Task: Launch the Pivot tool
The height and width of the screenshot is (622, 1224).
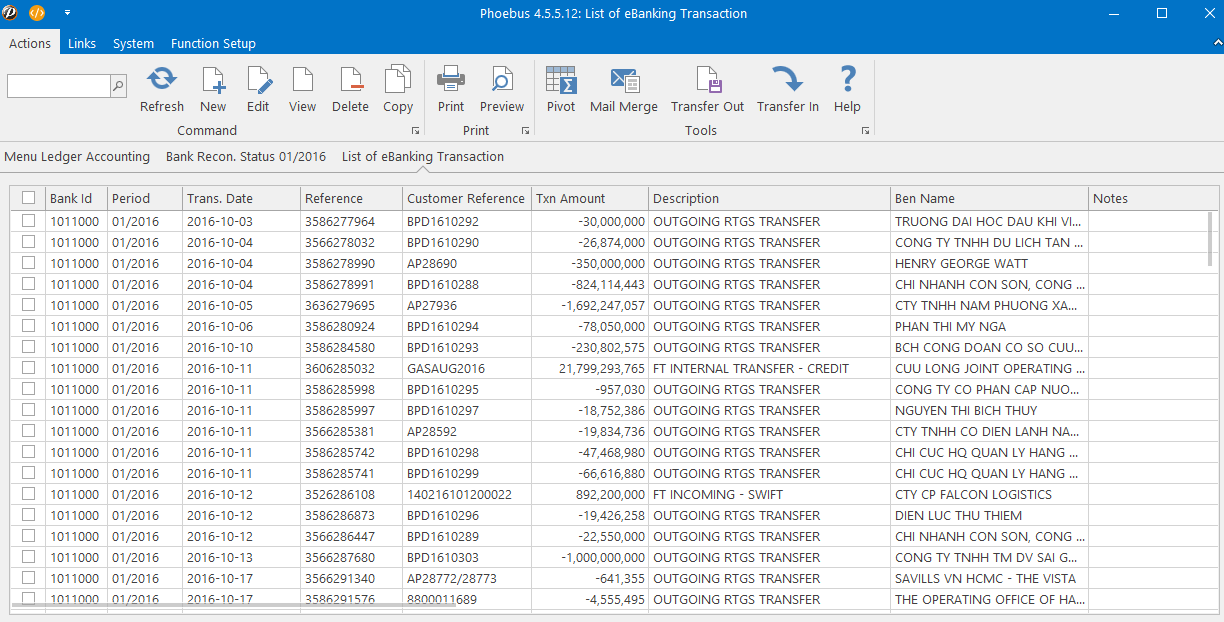Action: [561, 90]
